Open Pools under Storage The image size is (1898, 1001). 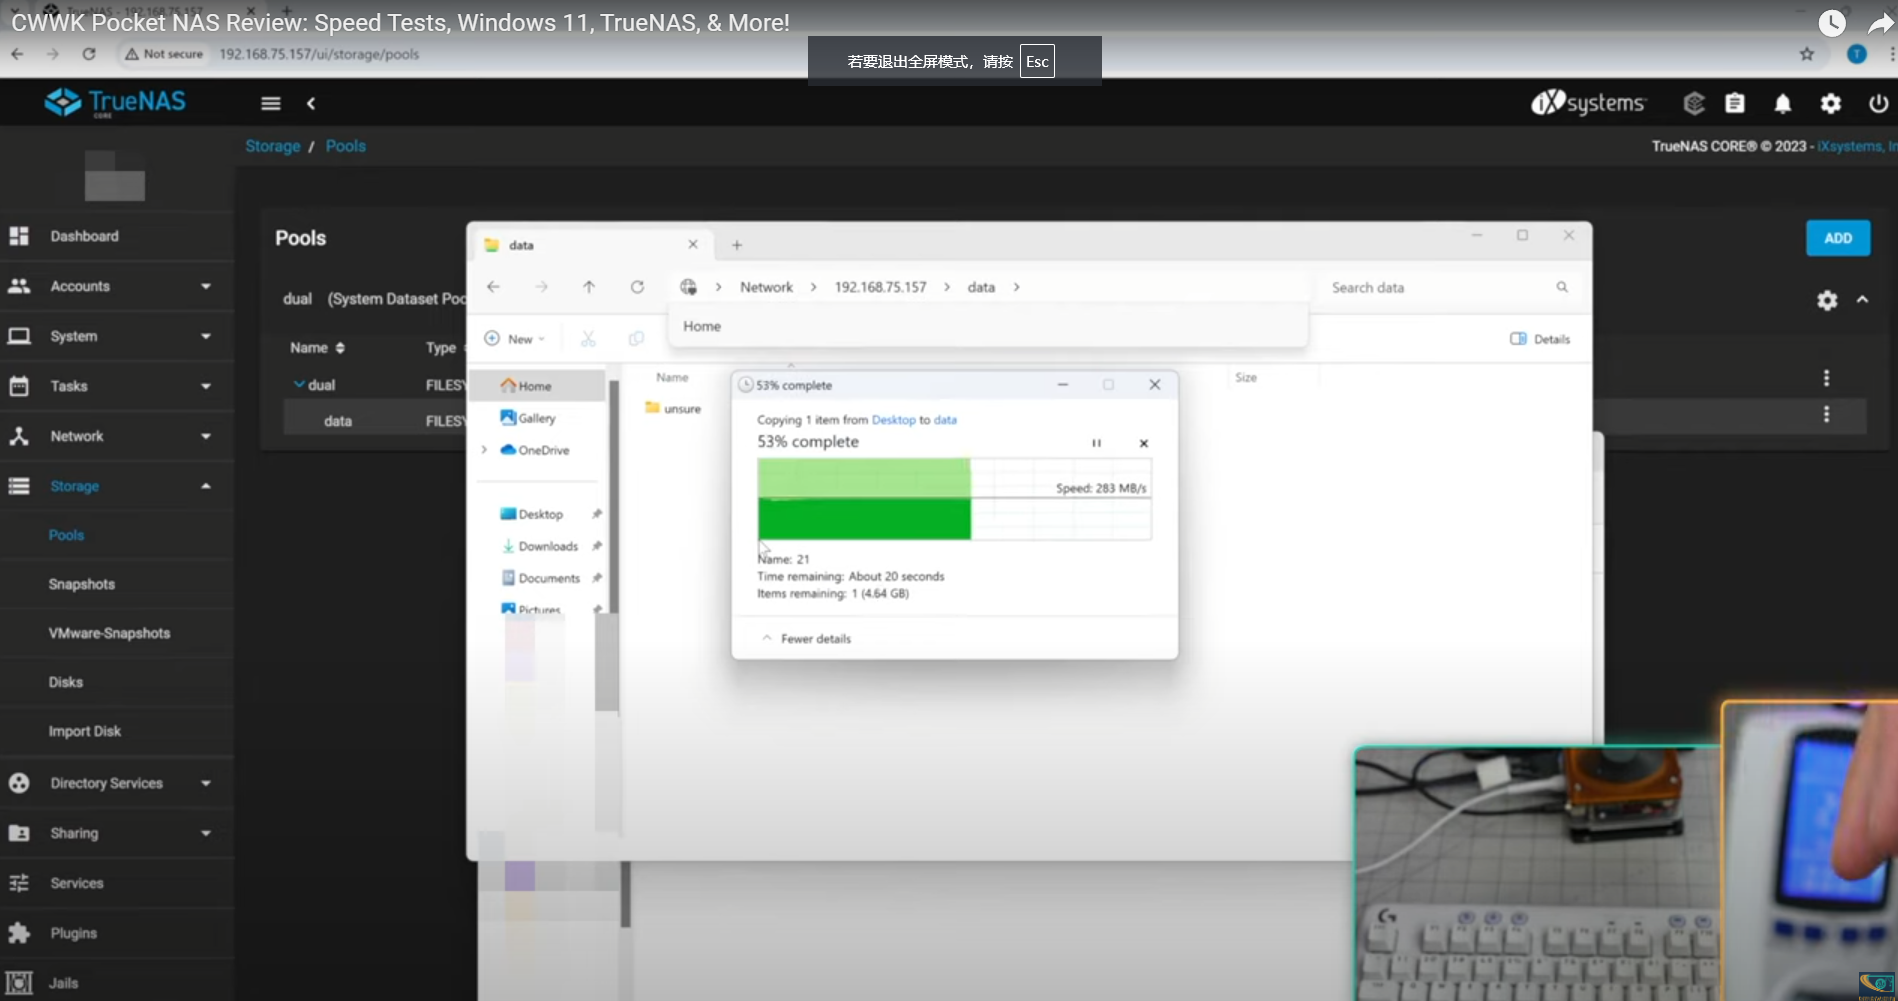[x=66, y=535]
